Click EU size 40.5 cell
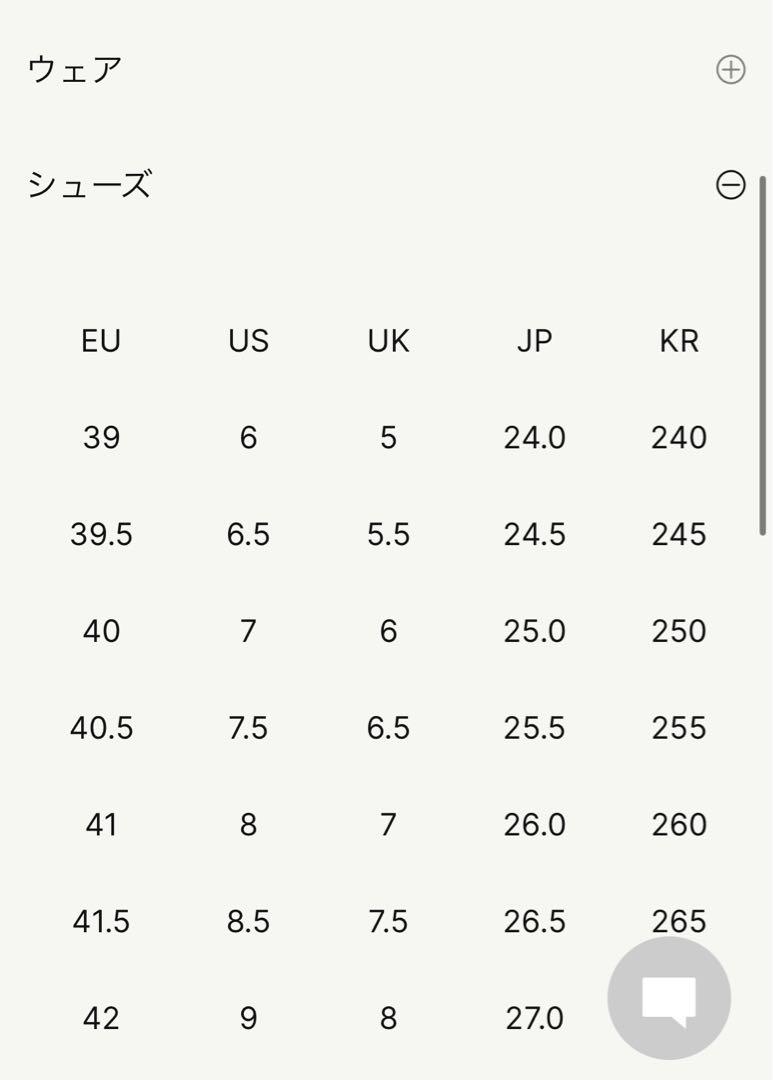The image size is (773, 1080). pos(101,728)
